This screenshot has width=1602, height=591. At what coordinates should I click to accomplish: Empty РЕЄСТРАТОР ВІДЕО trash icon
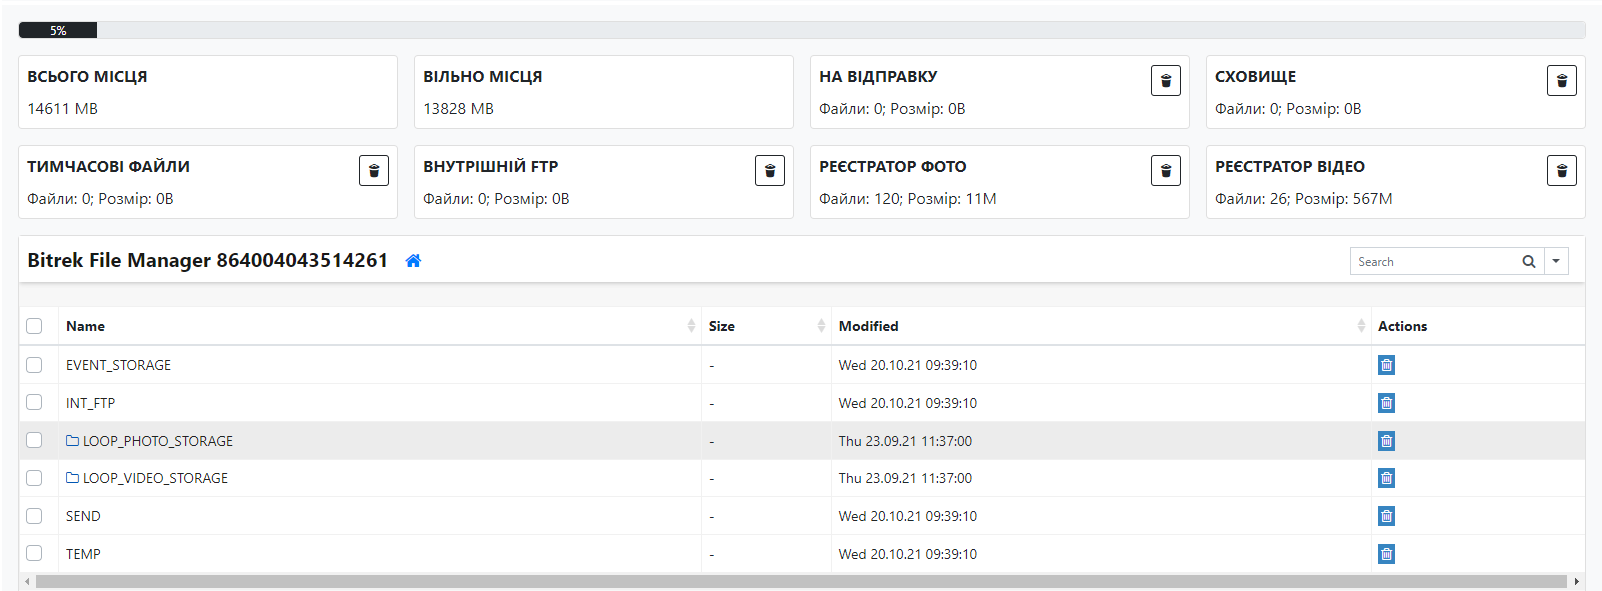1561,171
